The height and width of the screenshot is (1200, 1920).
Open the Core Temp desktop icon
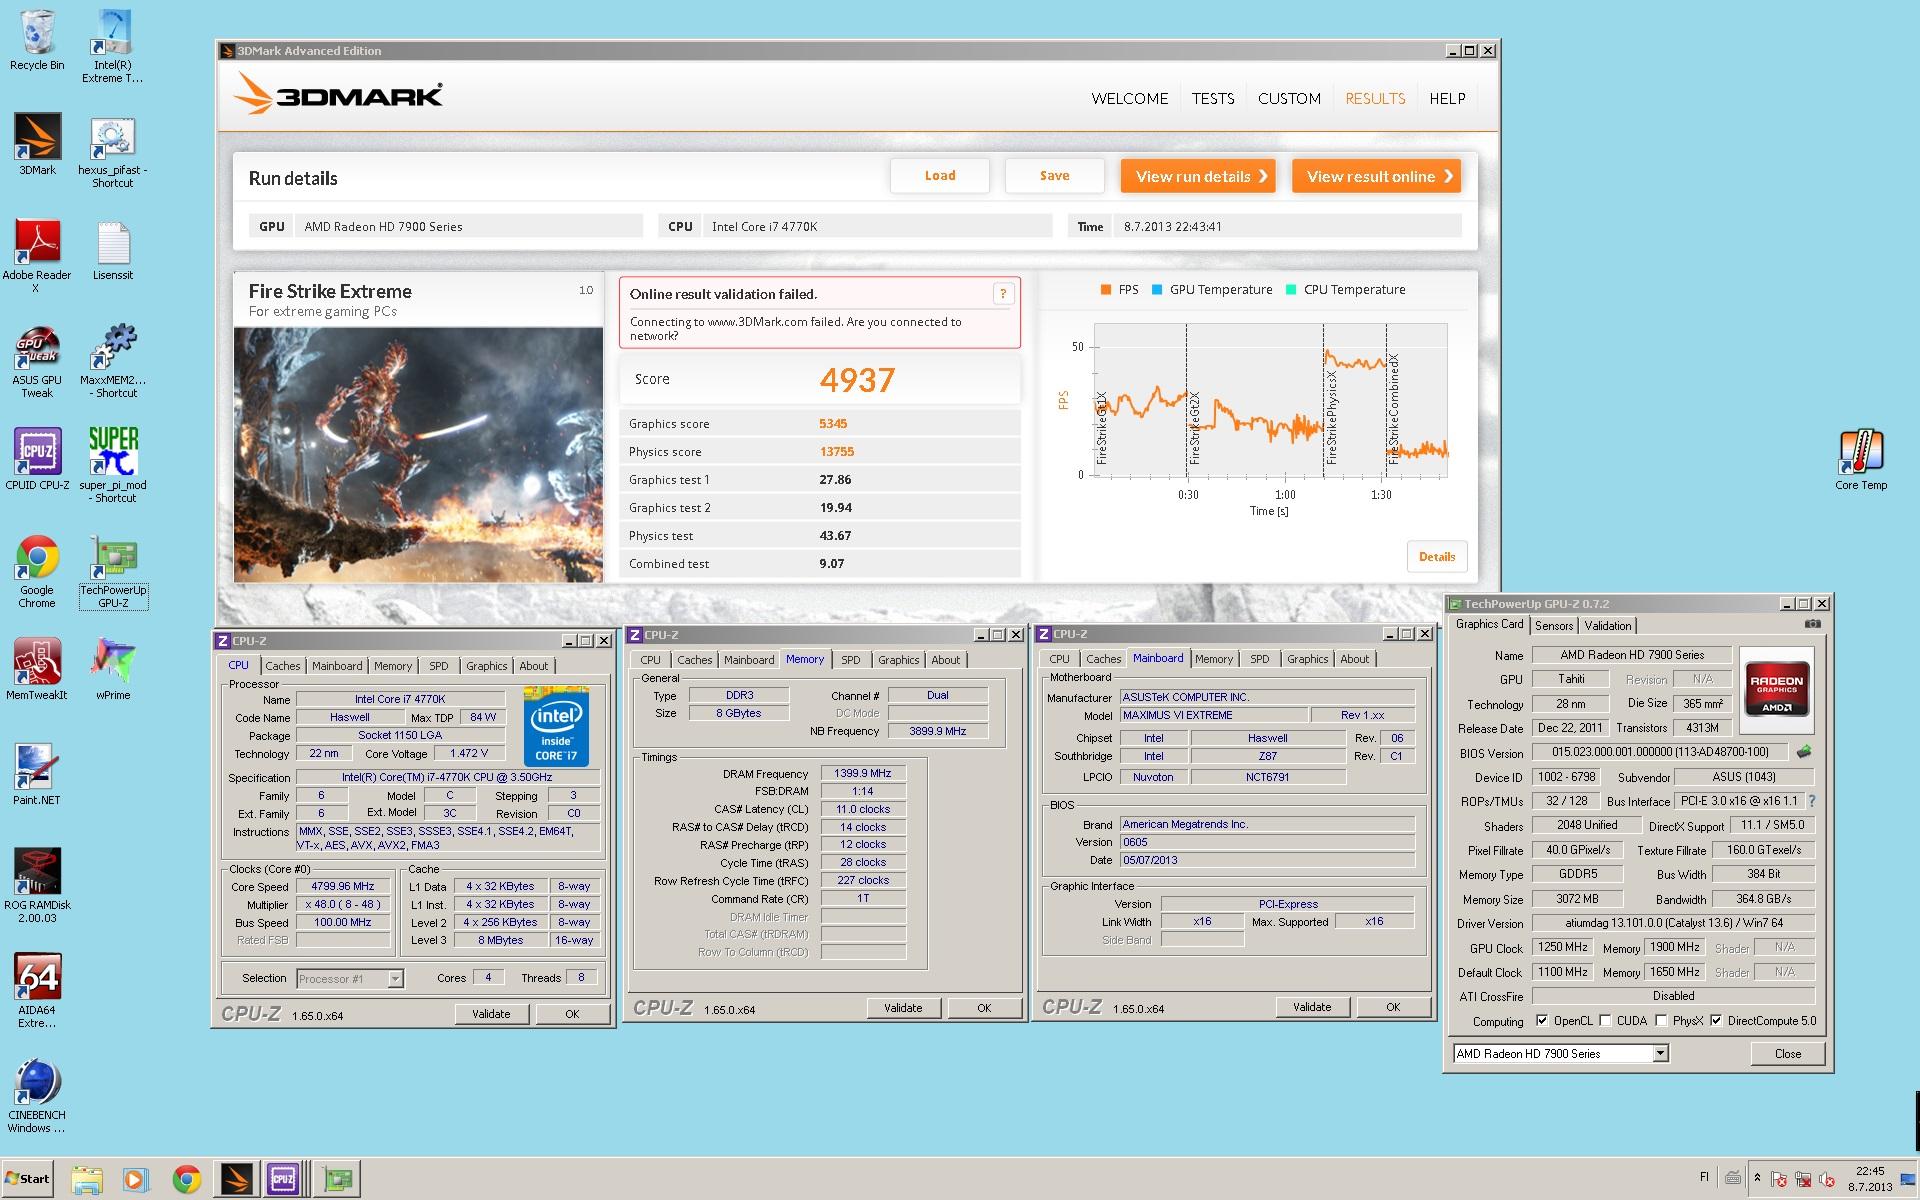(x=1861, y=460)
